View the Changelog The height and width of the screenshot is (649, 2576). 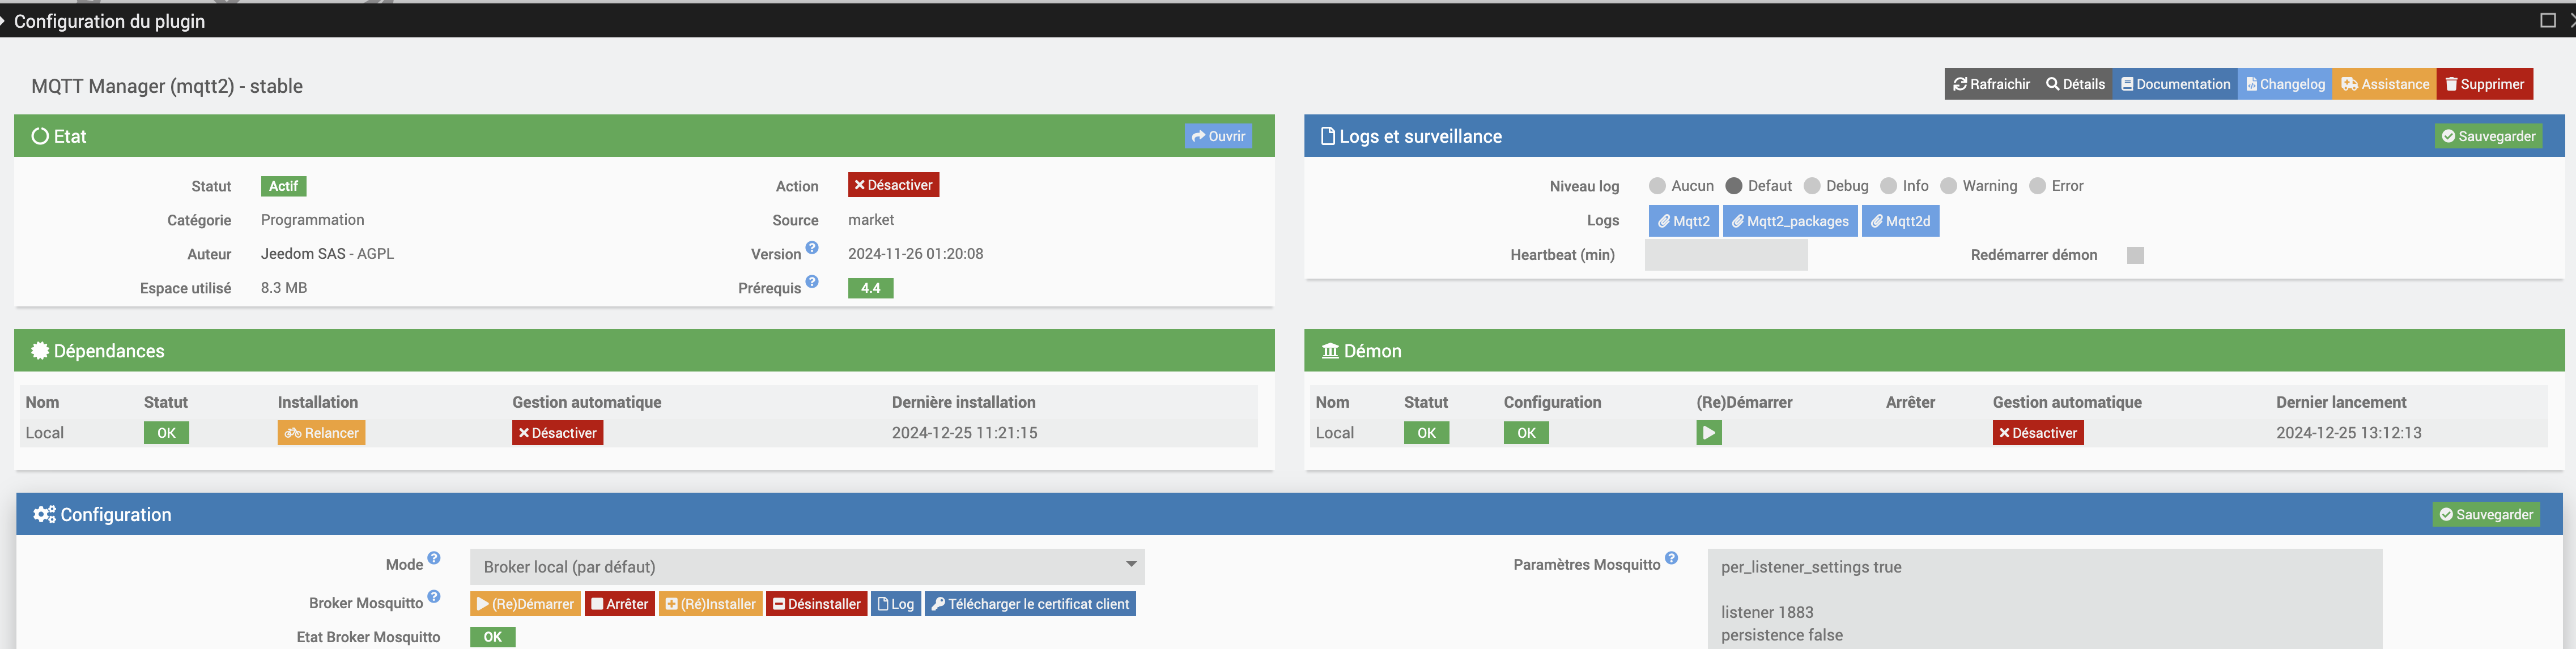2285,84
